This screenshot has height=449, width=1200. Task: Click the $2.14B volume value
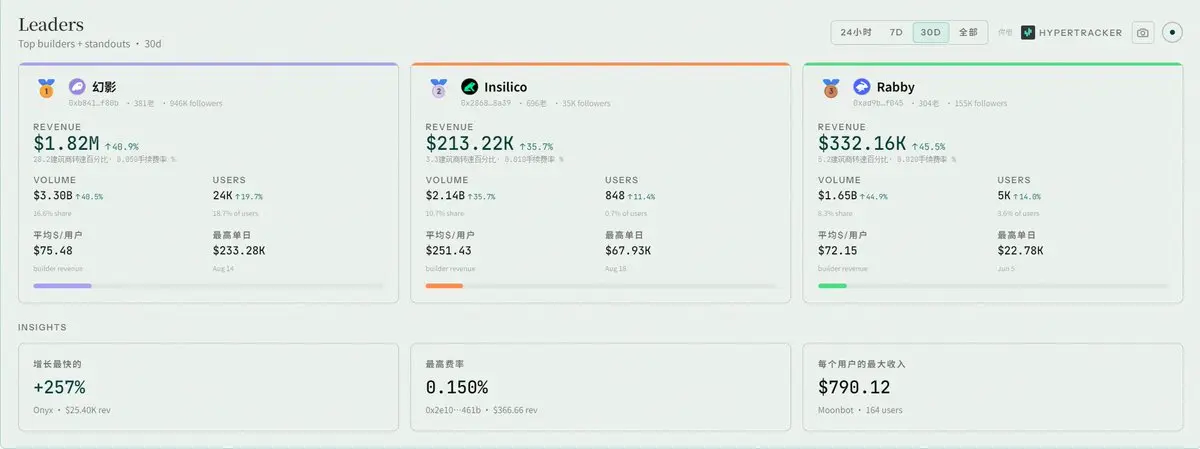pyautogui.click(x=445, y=196)
